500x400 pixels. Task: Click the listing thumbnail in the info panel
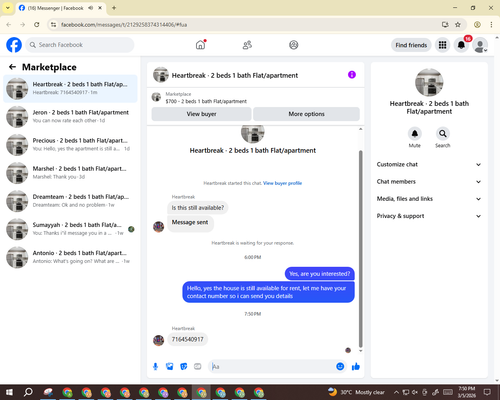429,82
